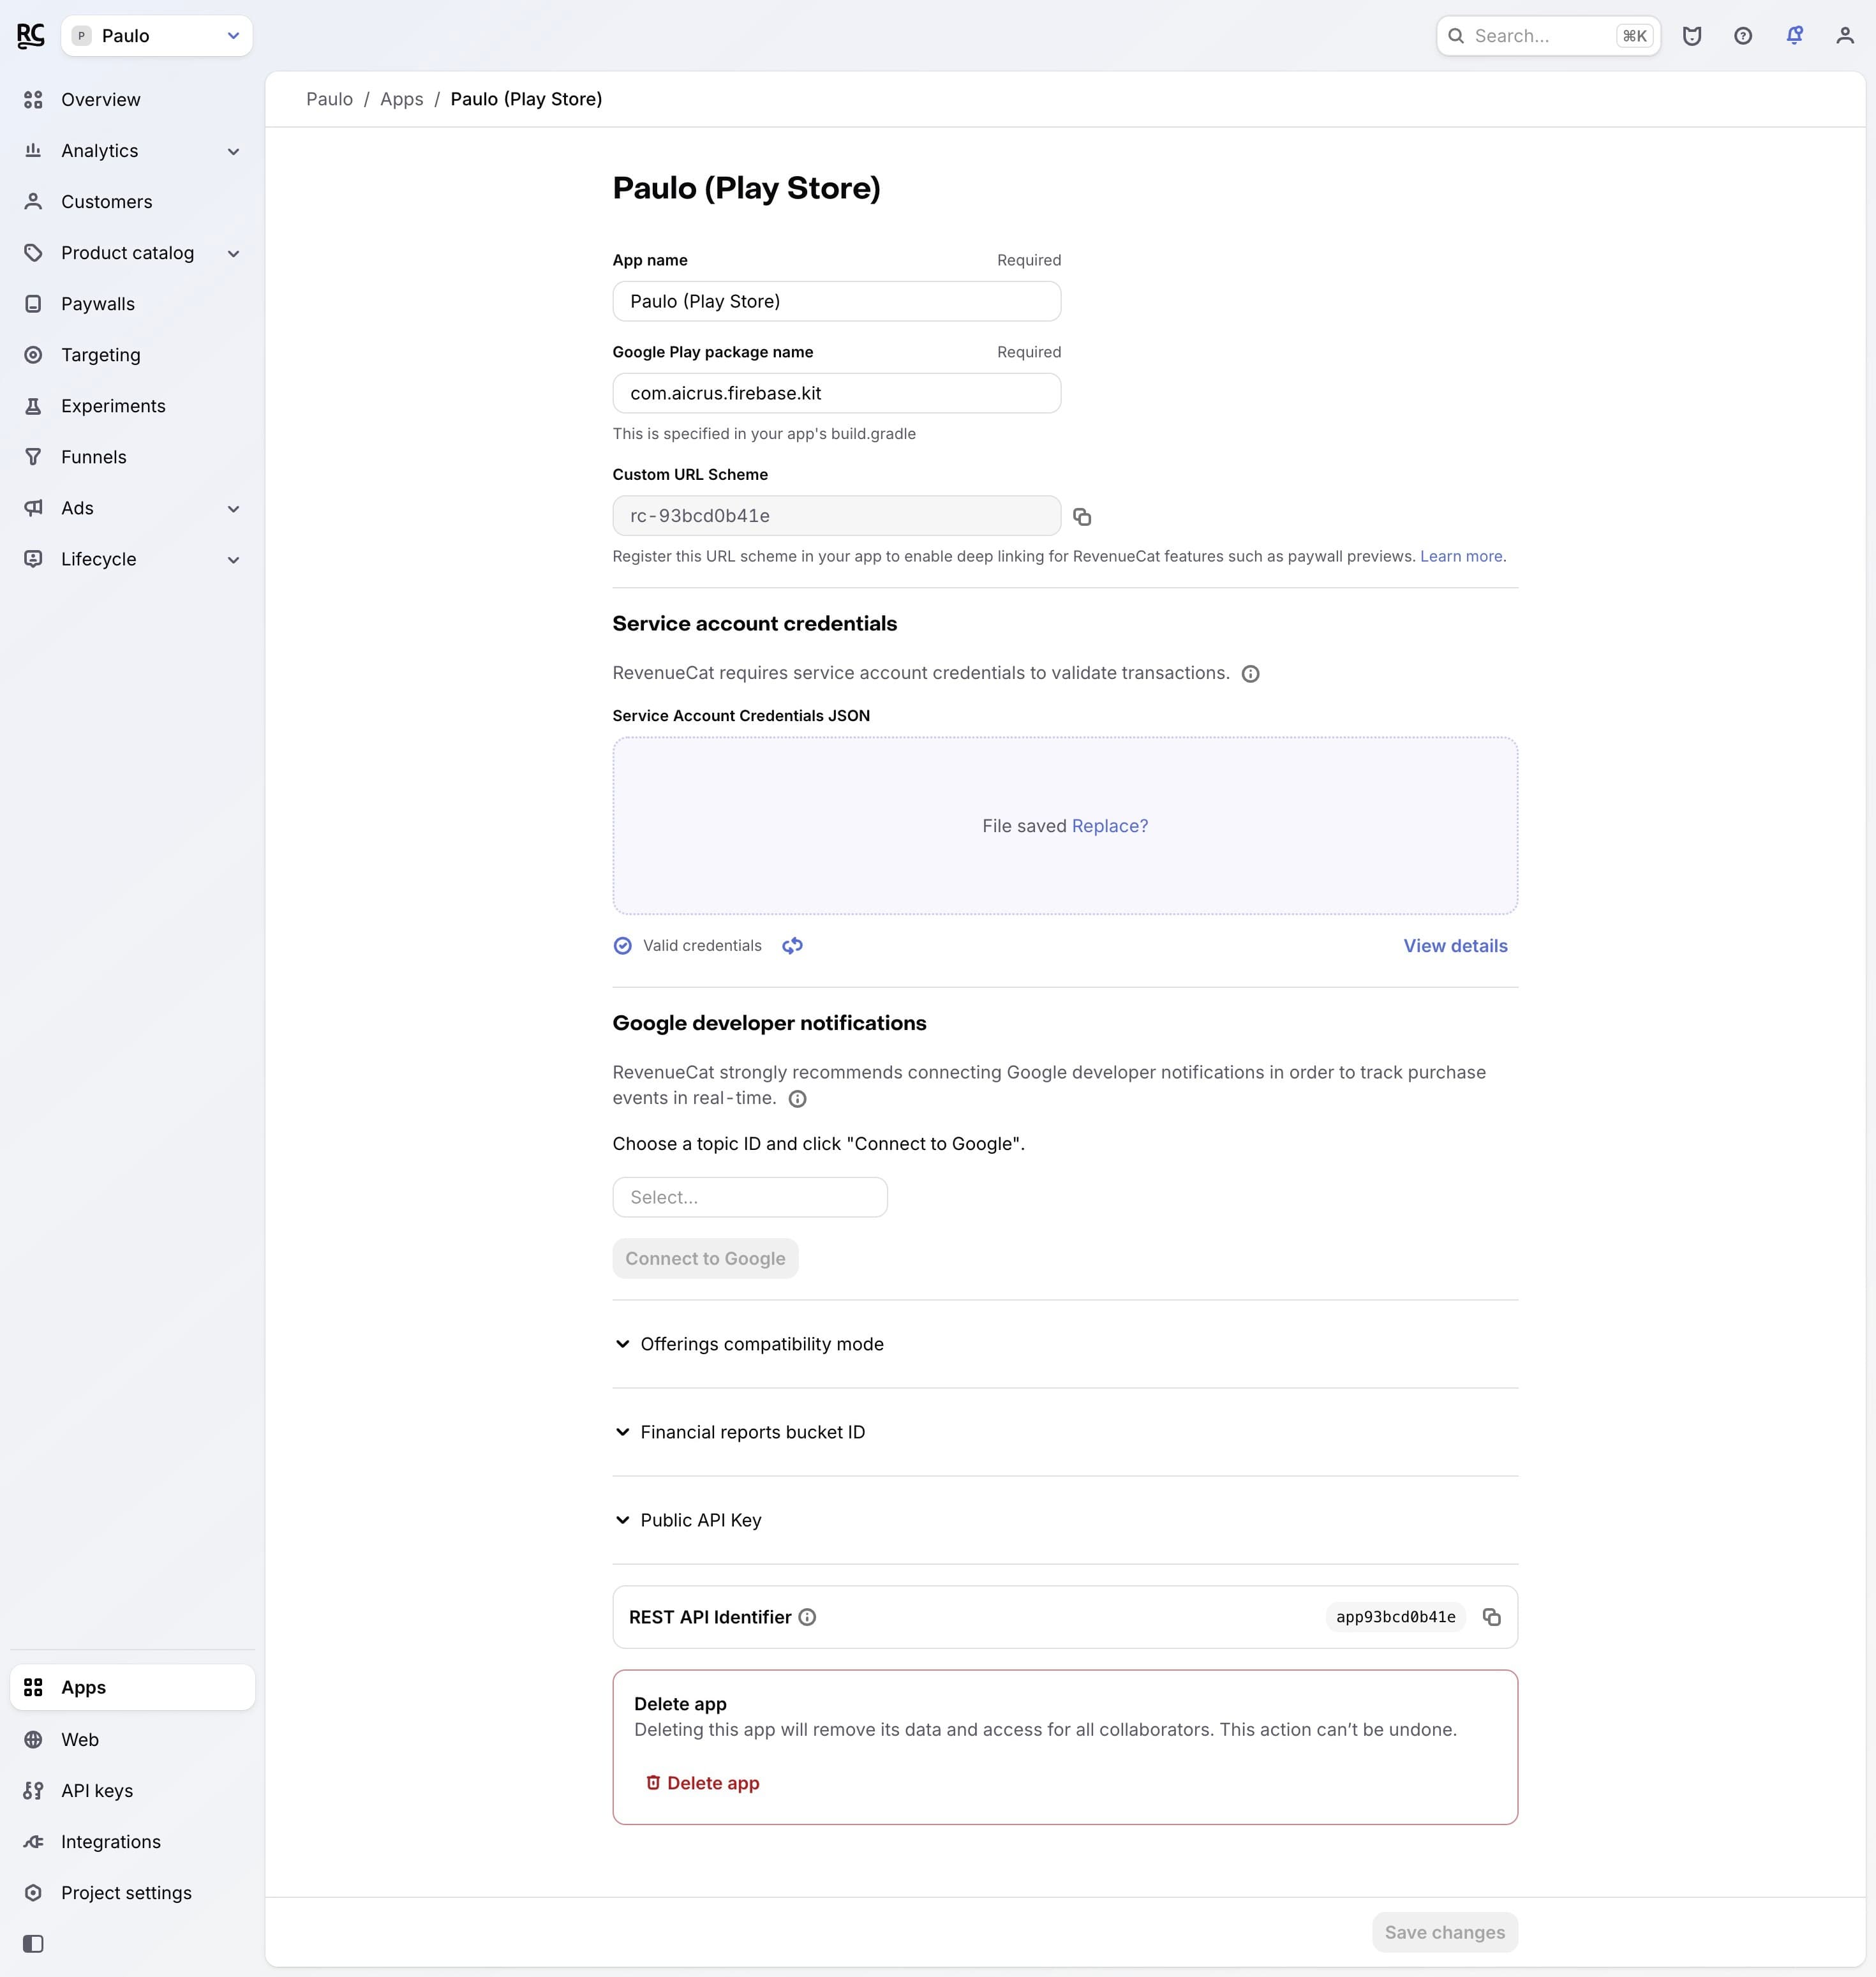The width and height of the screenshot is (1876, 1977).
Task: Click the Save changes button
Action: (1445, 1933)
